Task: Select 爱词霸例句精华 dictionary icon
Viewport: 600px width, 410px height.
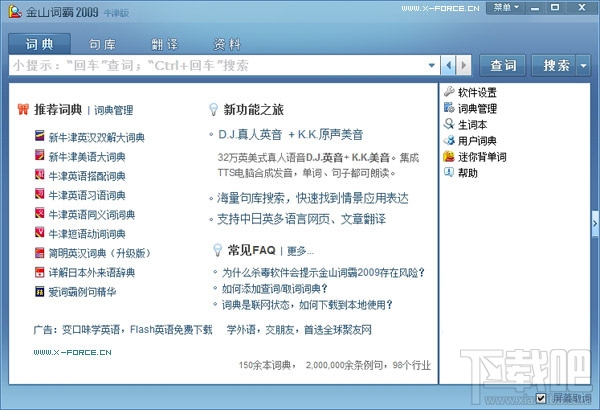Action: coord(39,291)
